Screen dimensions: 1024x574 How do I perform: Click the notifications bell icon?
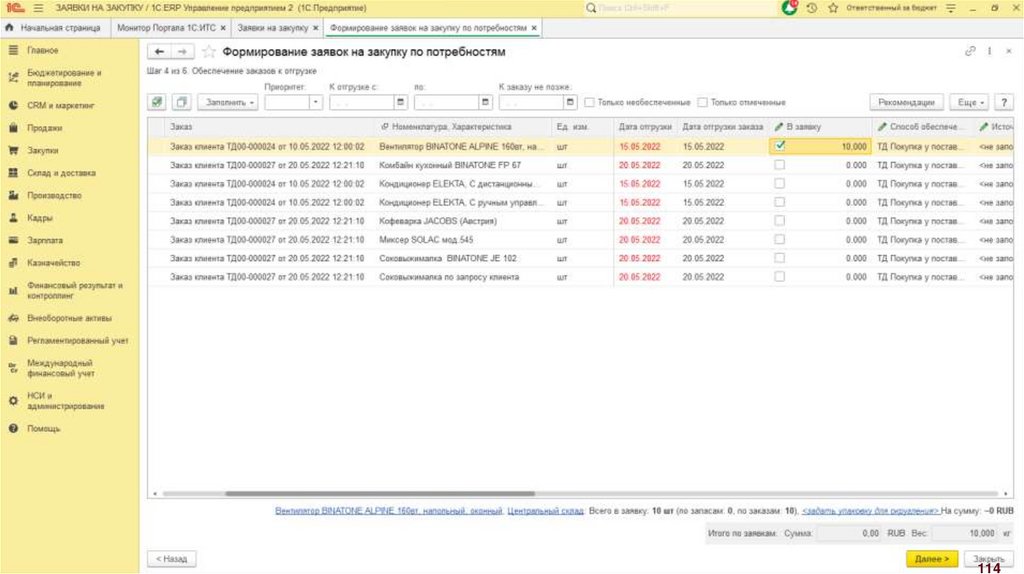(790, 8)
